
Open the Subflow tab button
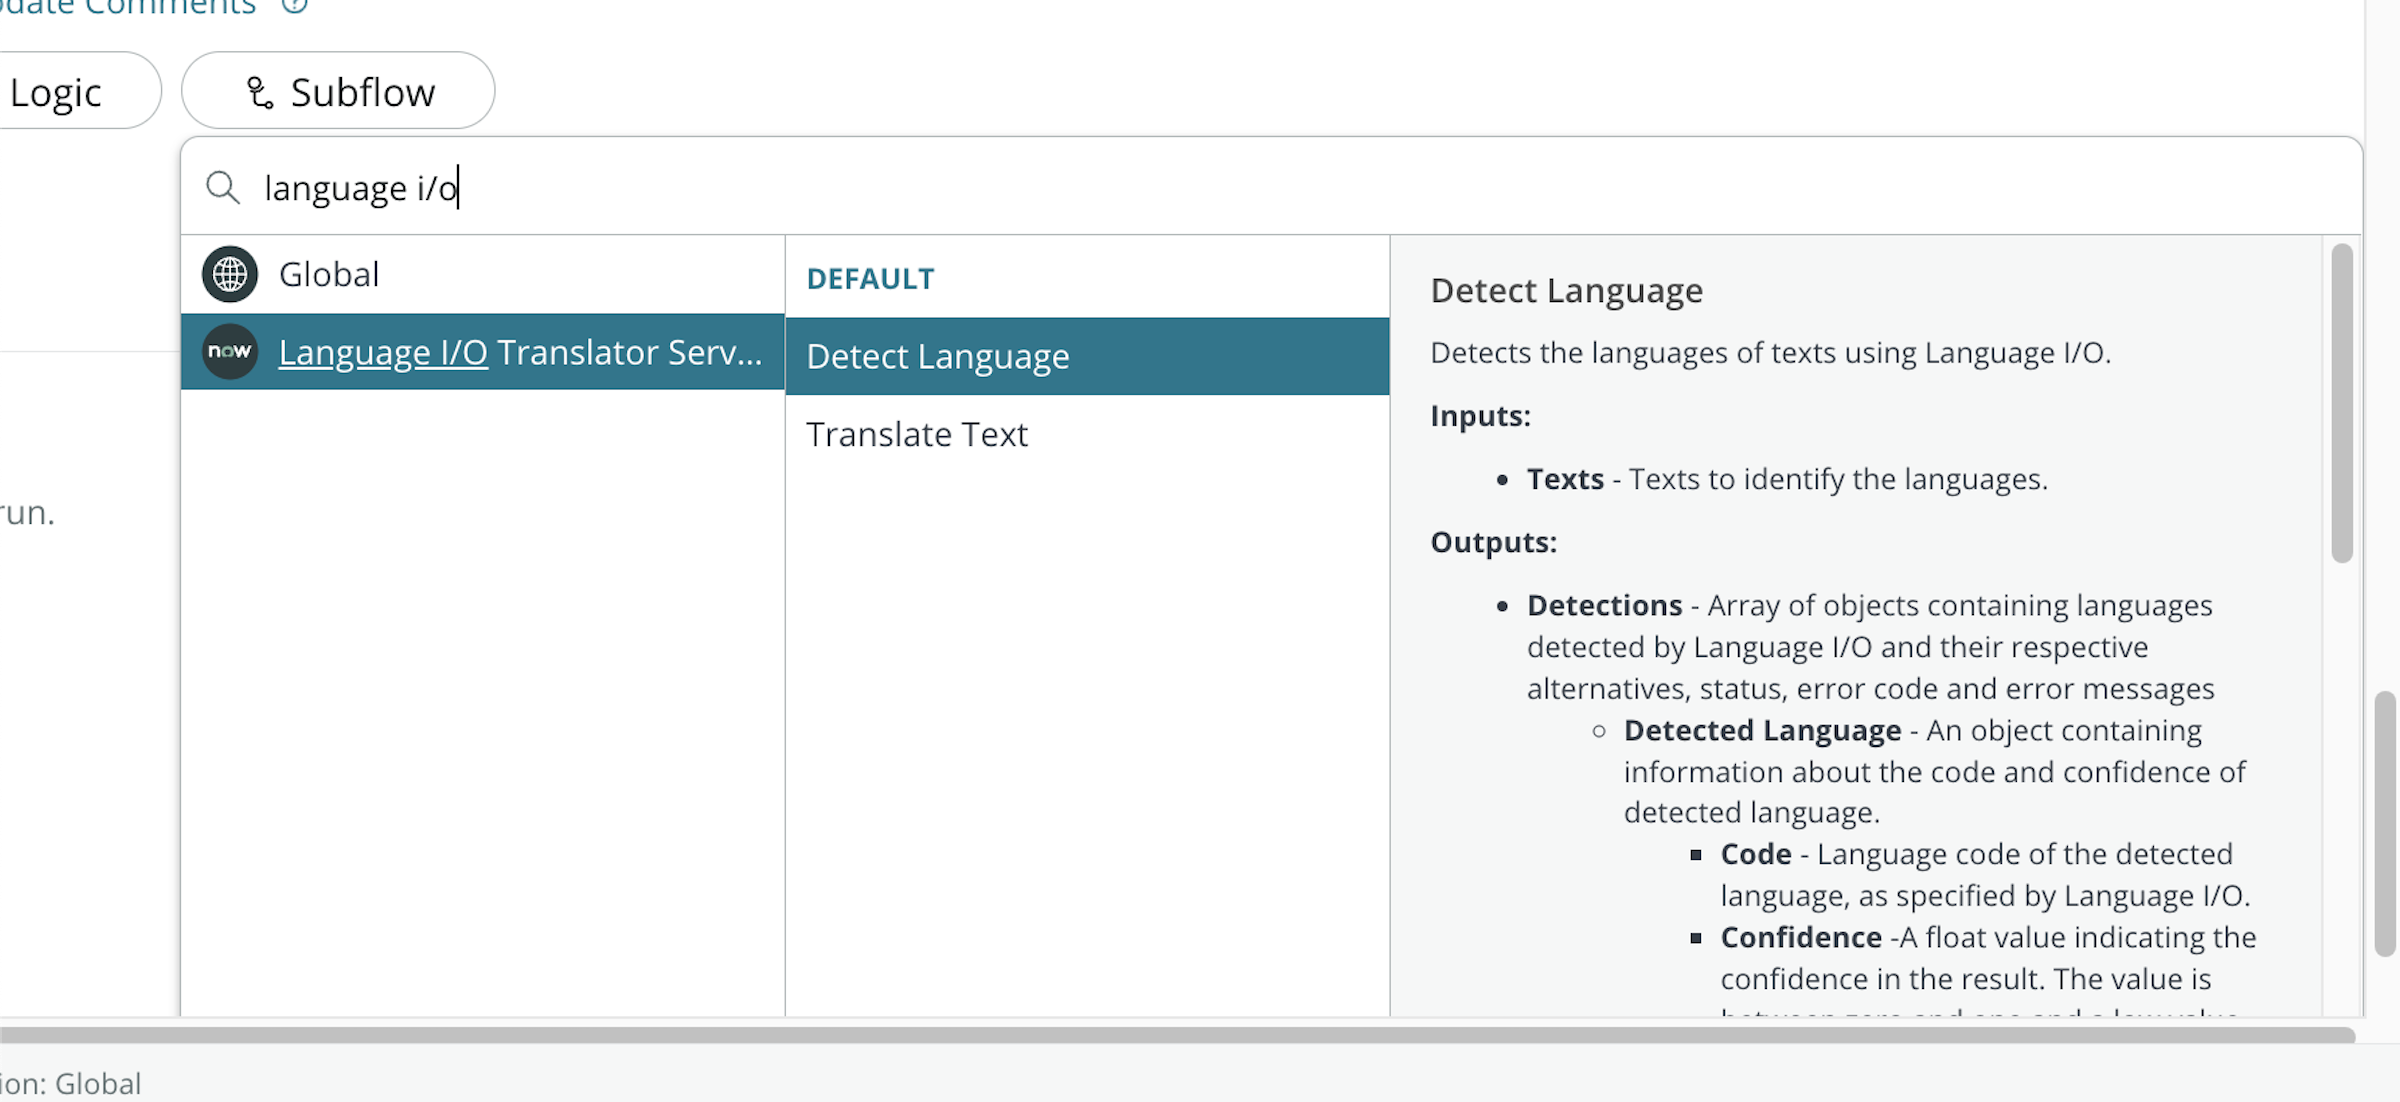(338, 91)
